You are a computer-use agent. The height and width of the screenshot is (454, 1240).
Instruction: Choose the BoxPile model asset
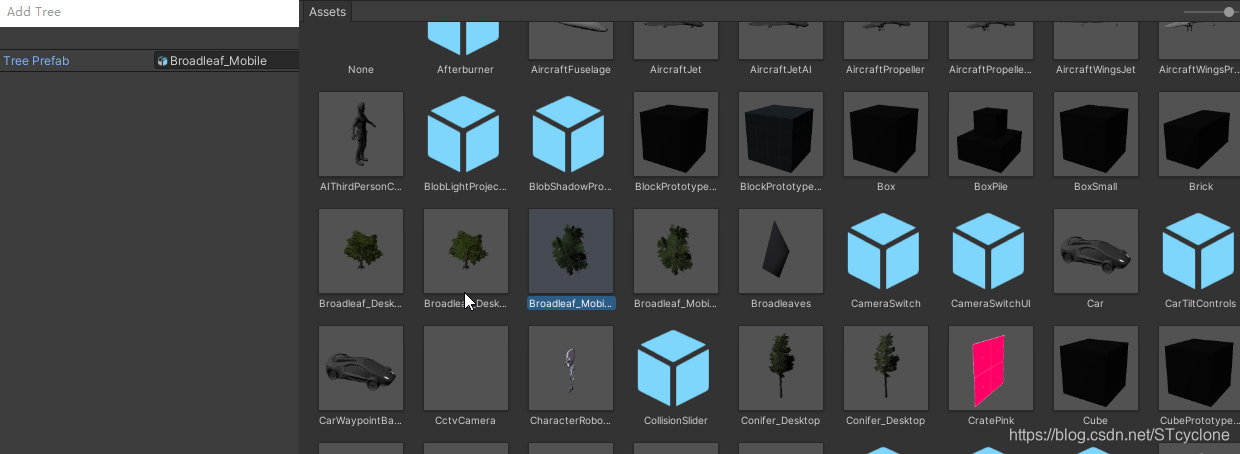(x=990, y=134)
